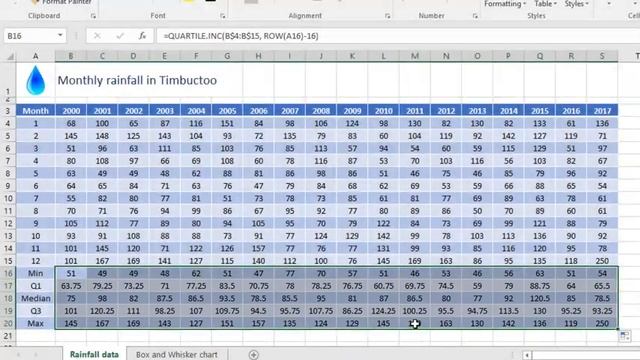Viewport: 640px width, 360px height.
Task: Switch to the Rainfall data sheet tab
Action: (x=94, y=354)
